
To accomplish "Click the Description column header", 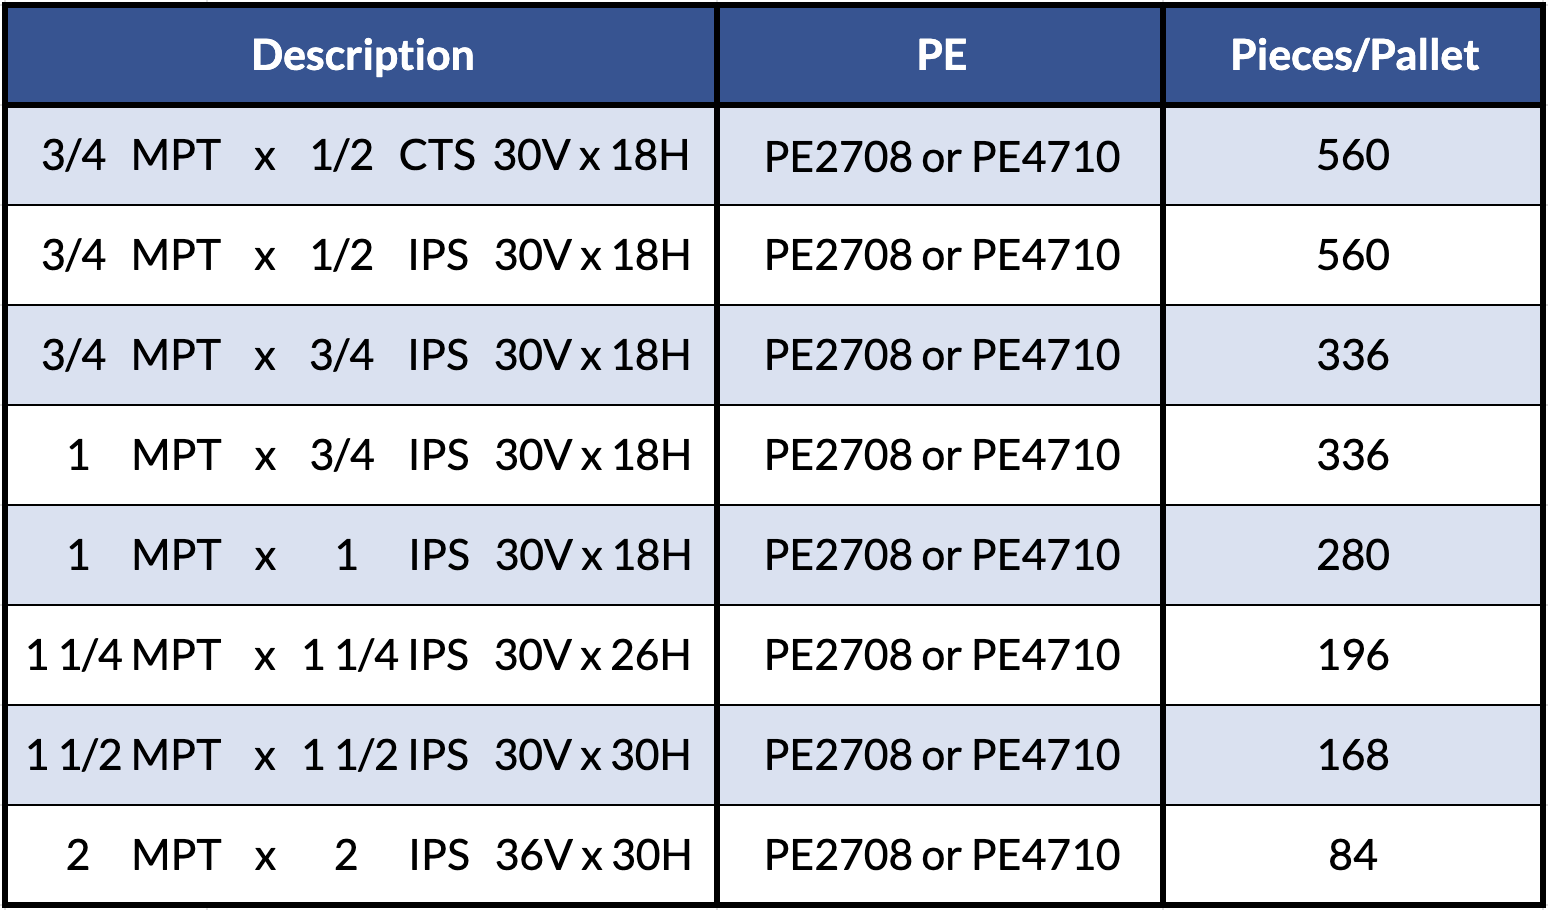I will [362, 55].
